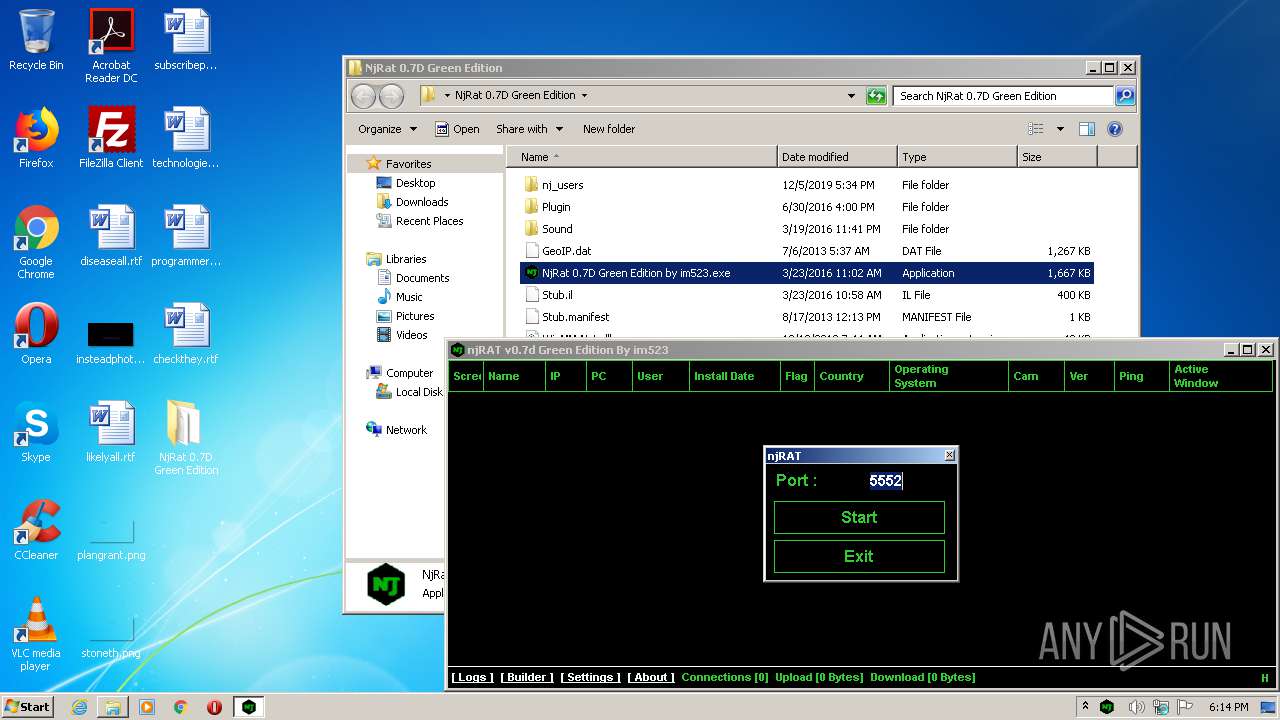Open the CCleaner desktop shortcut
Viewport: 1280px width, 720px height.
coord(36,530)
